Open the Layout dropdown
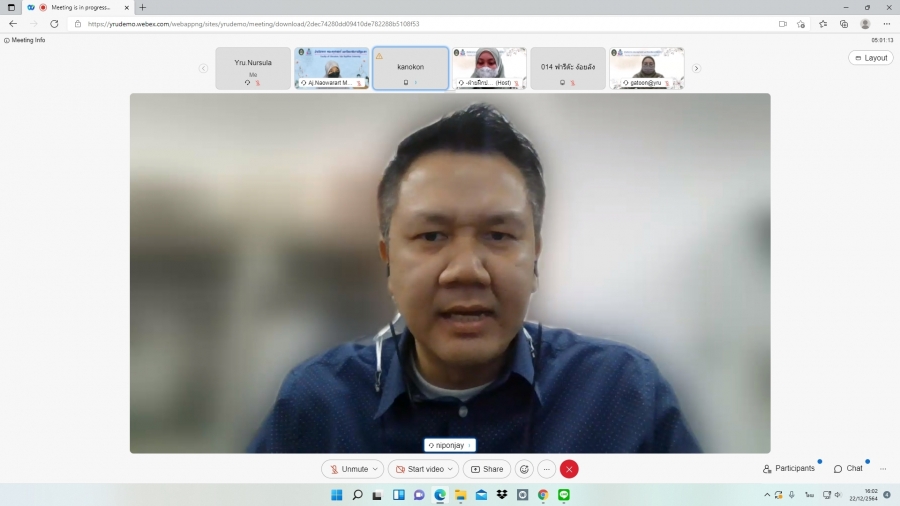The height and width of the screenshot is (506, 900). tap(870, 58)
